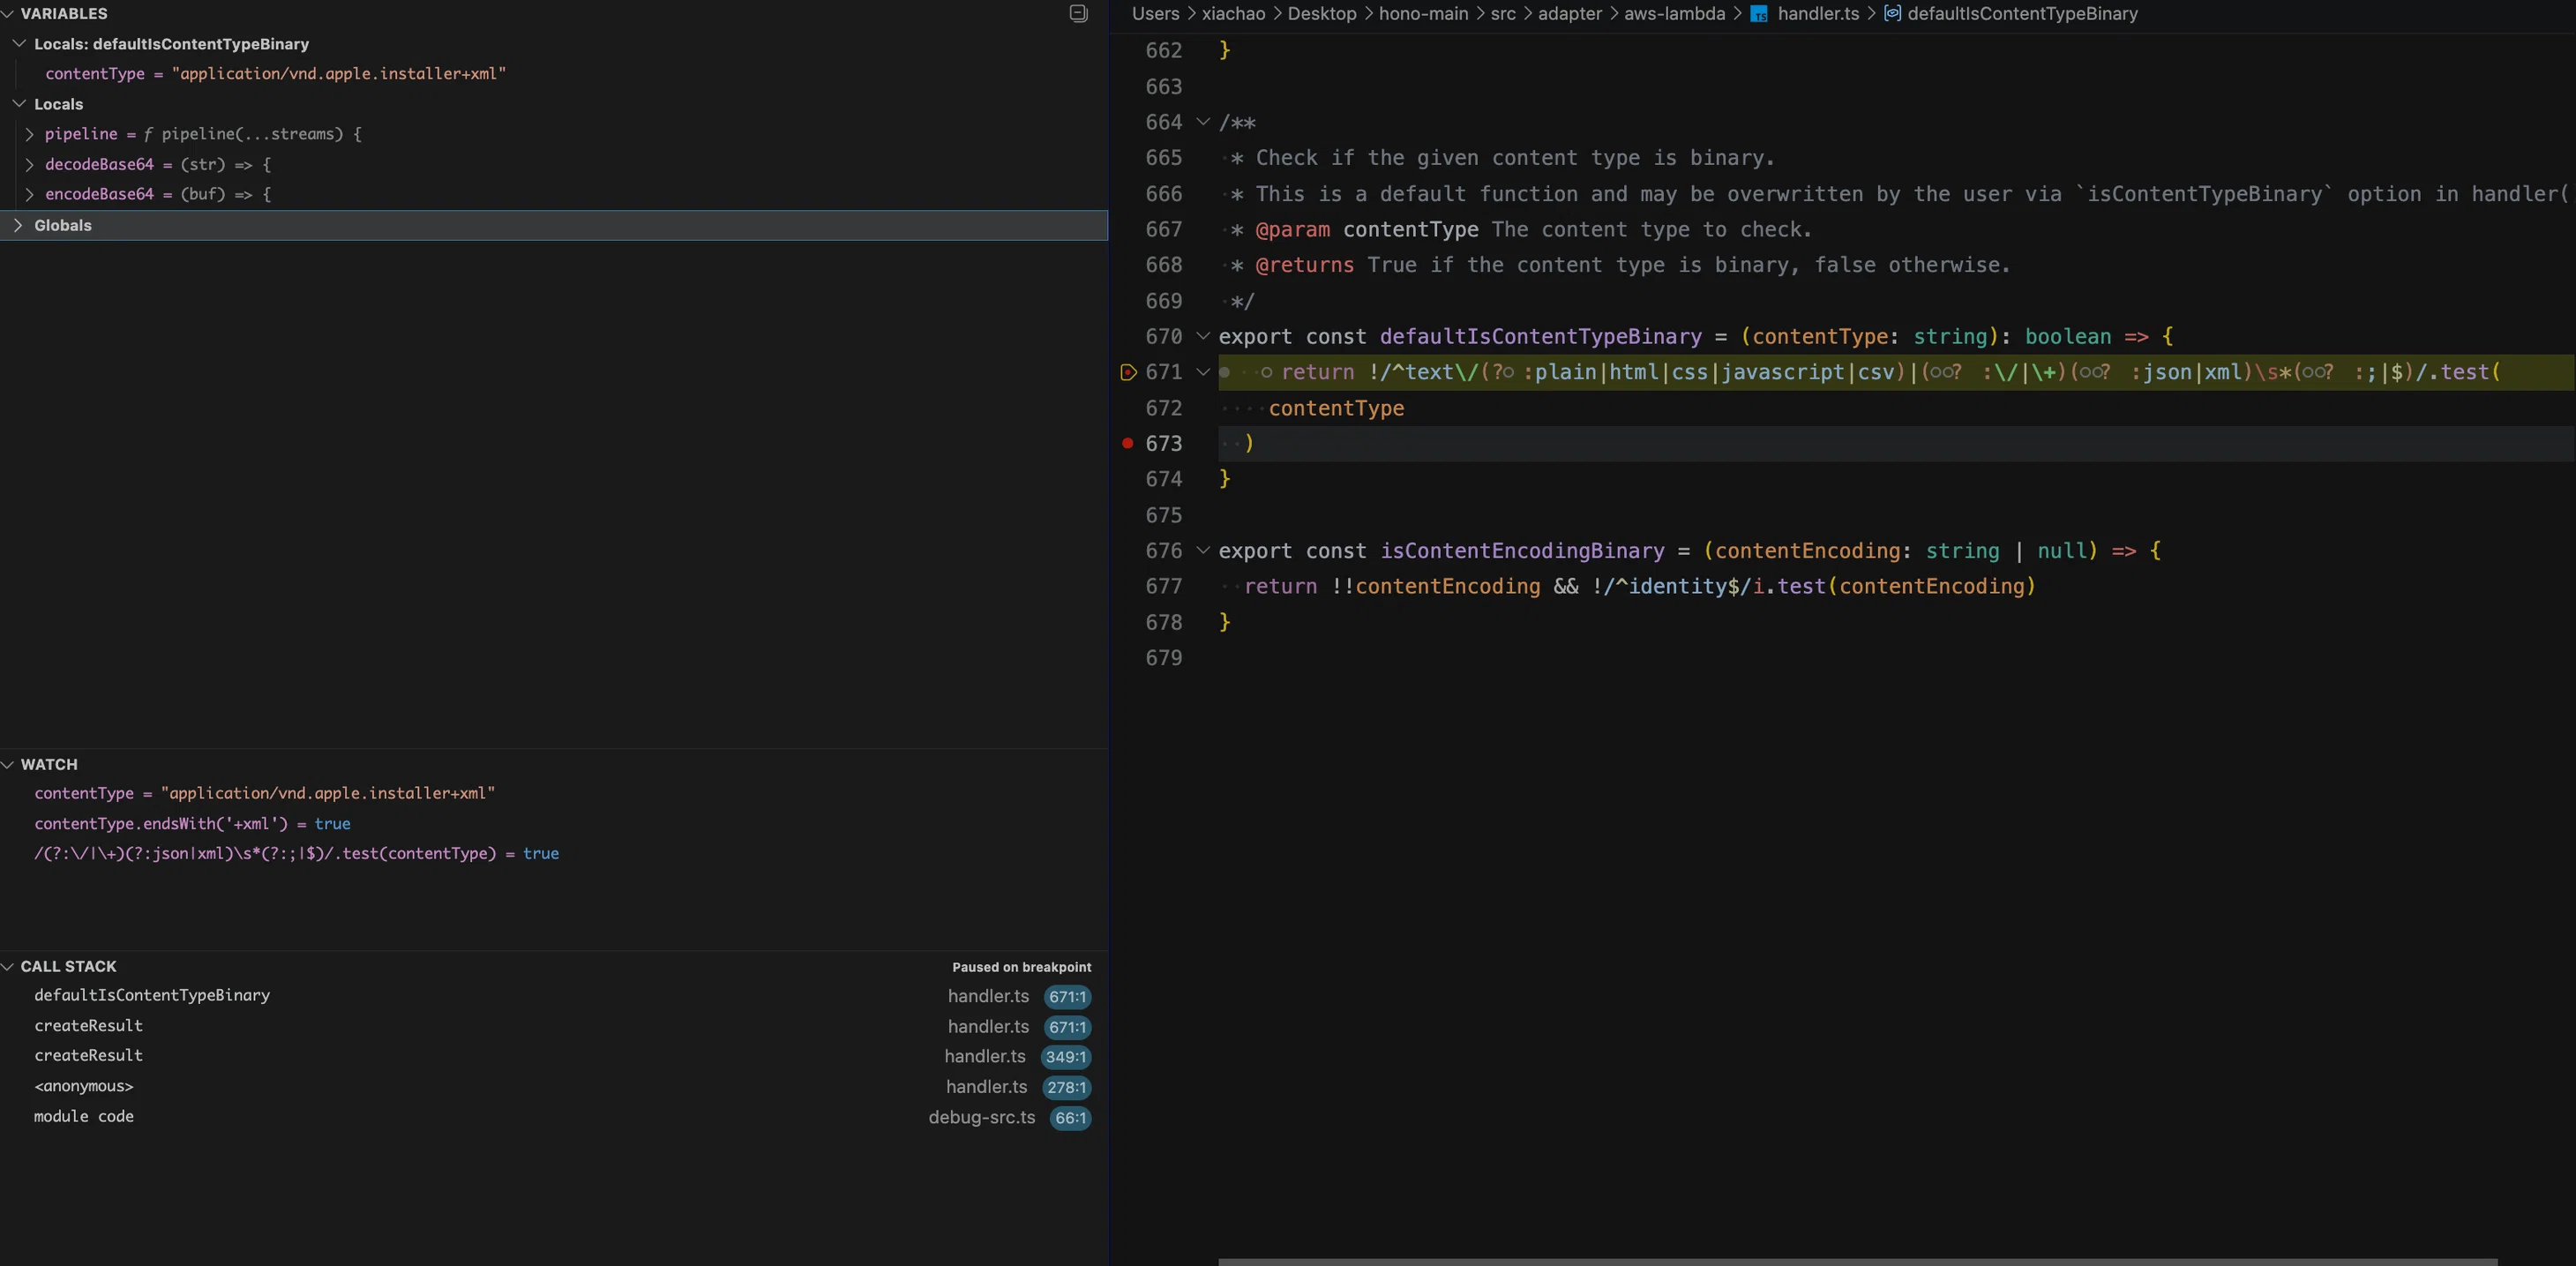
Task: Click defaultIsContentTypeBinary name on line 670
Action: pyautogui.click(x=1540, y=337)
